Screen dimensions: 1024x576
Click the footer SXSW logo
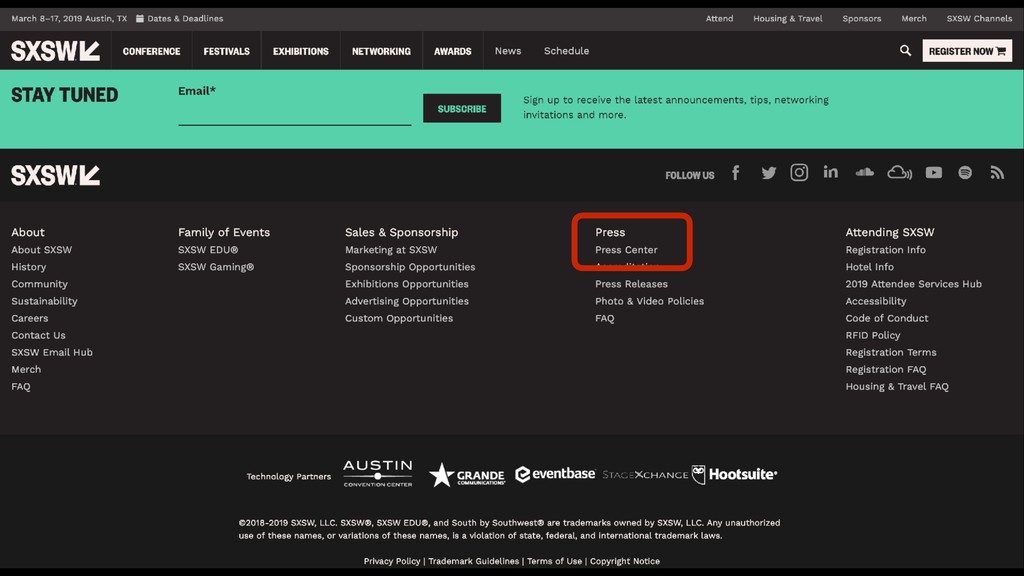pyautogui.click(x=56, y=175)
